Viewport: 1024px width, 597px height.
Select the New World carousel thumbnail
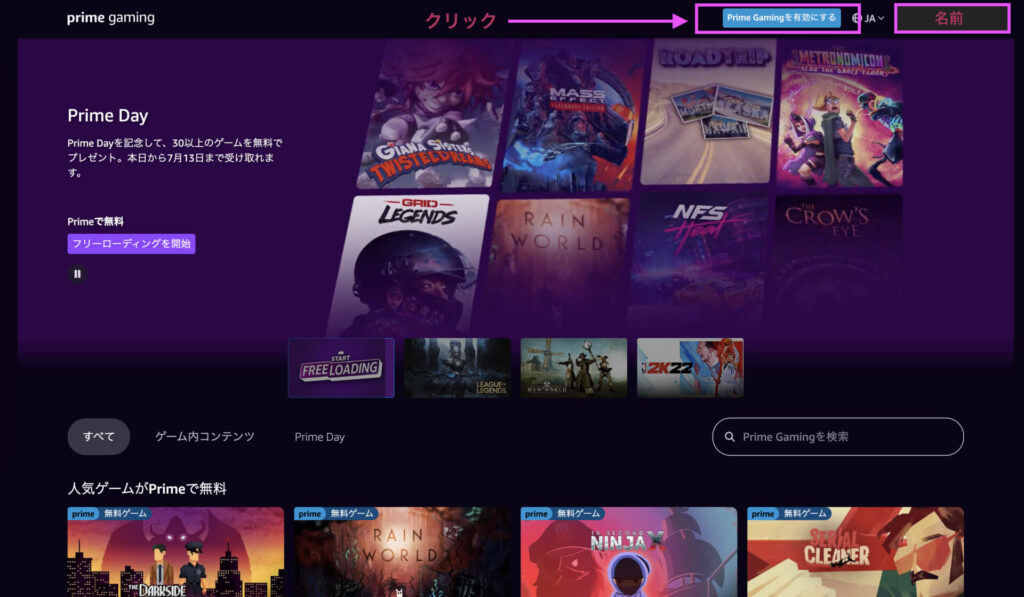(x=573, y=368)
